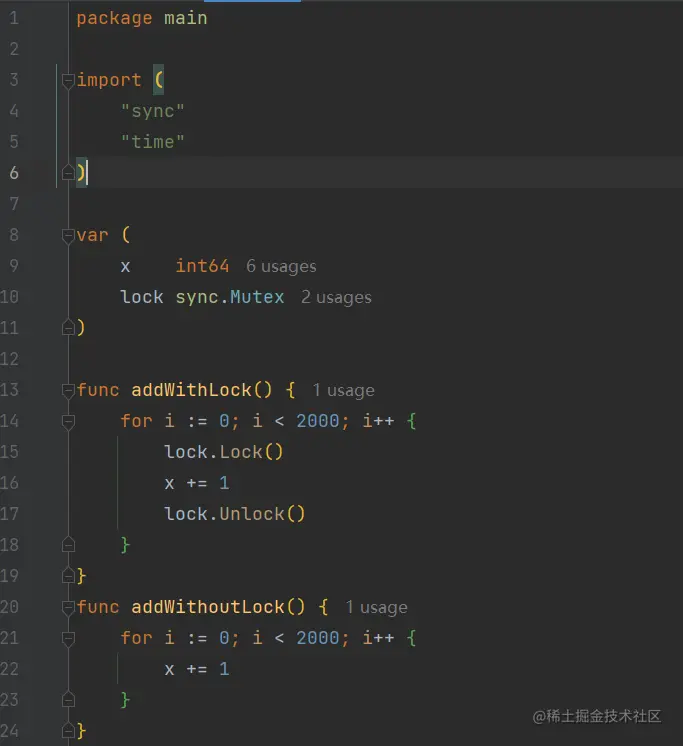
Task: Collapse the import block fold marker
Action: click(x=68, y=80)
